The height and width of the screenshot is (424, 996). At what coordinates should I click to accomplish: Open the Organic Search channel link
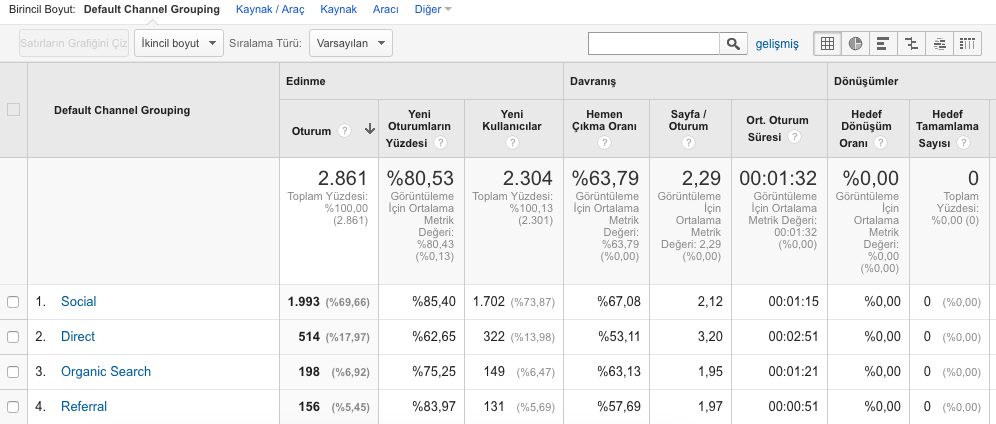[106, 371]
